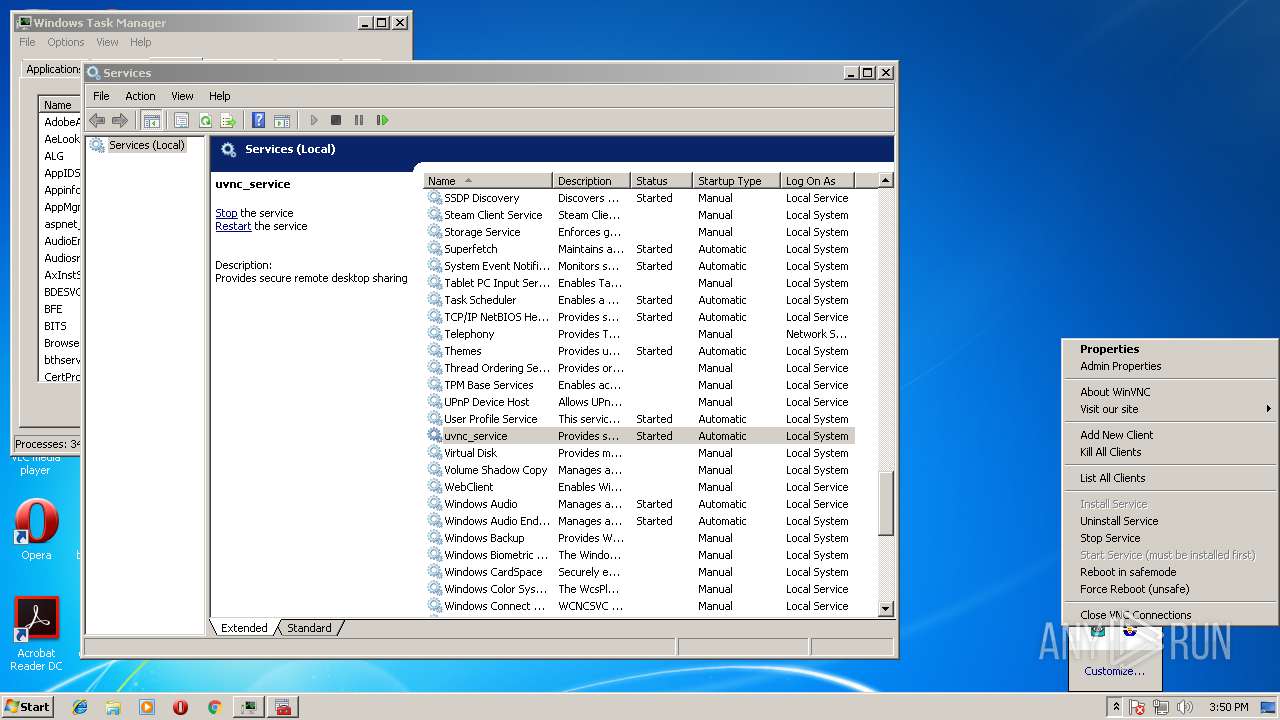This screenshot has height=720, width=1280.
Task: Click the volume speaker tray icon
Action: [1185, 707]
